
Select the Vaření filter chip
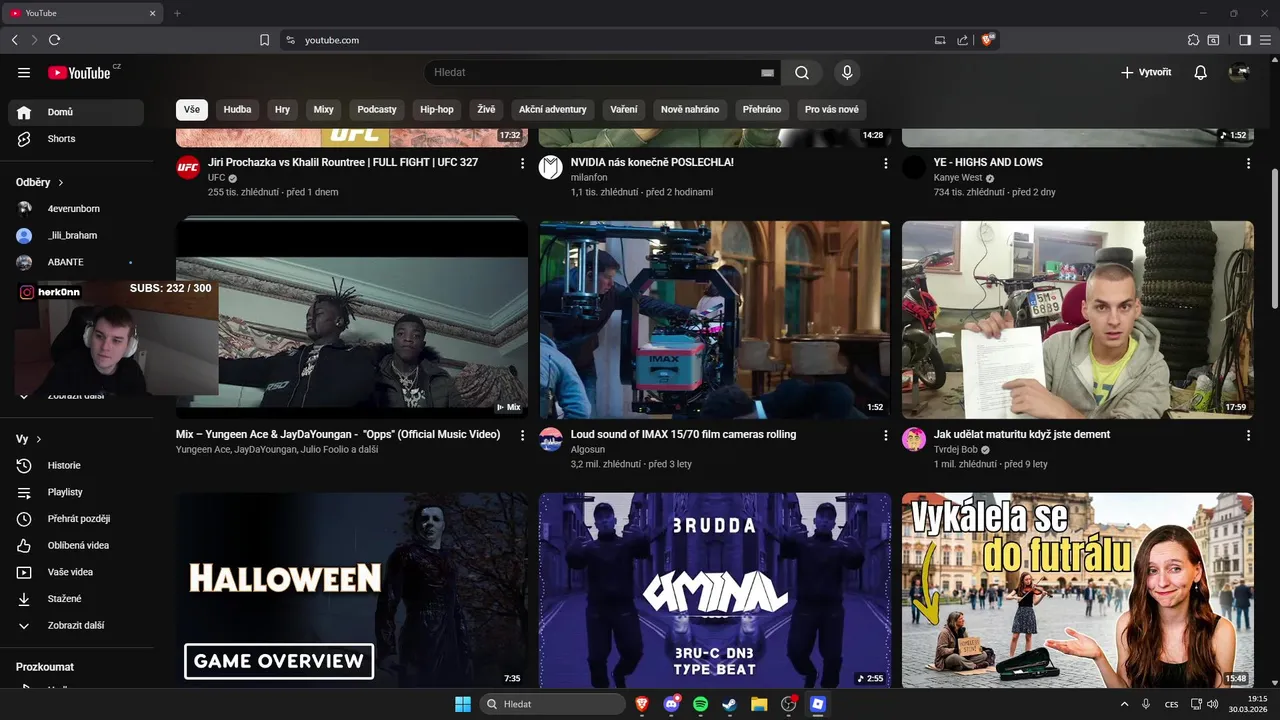(624, 109)
